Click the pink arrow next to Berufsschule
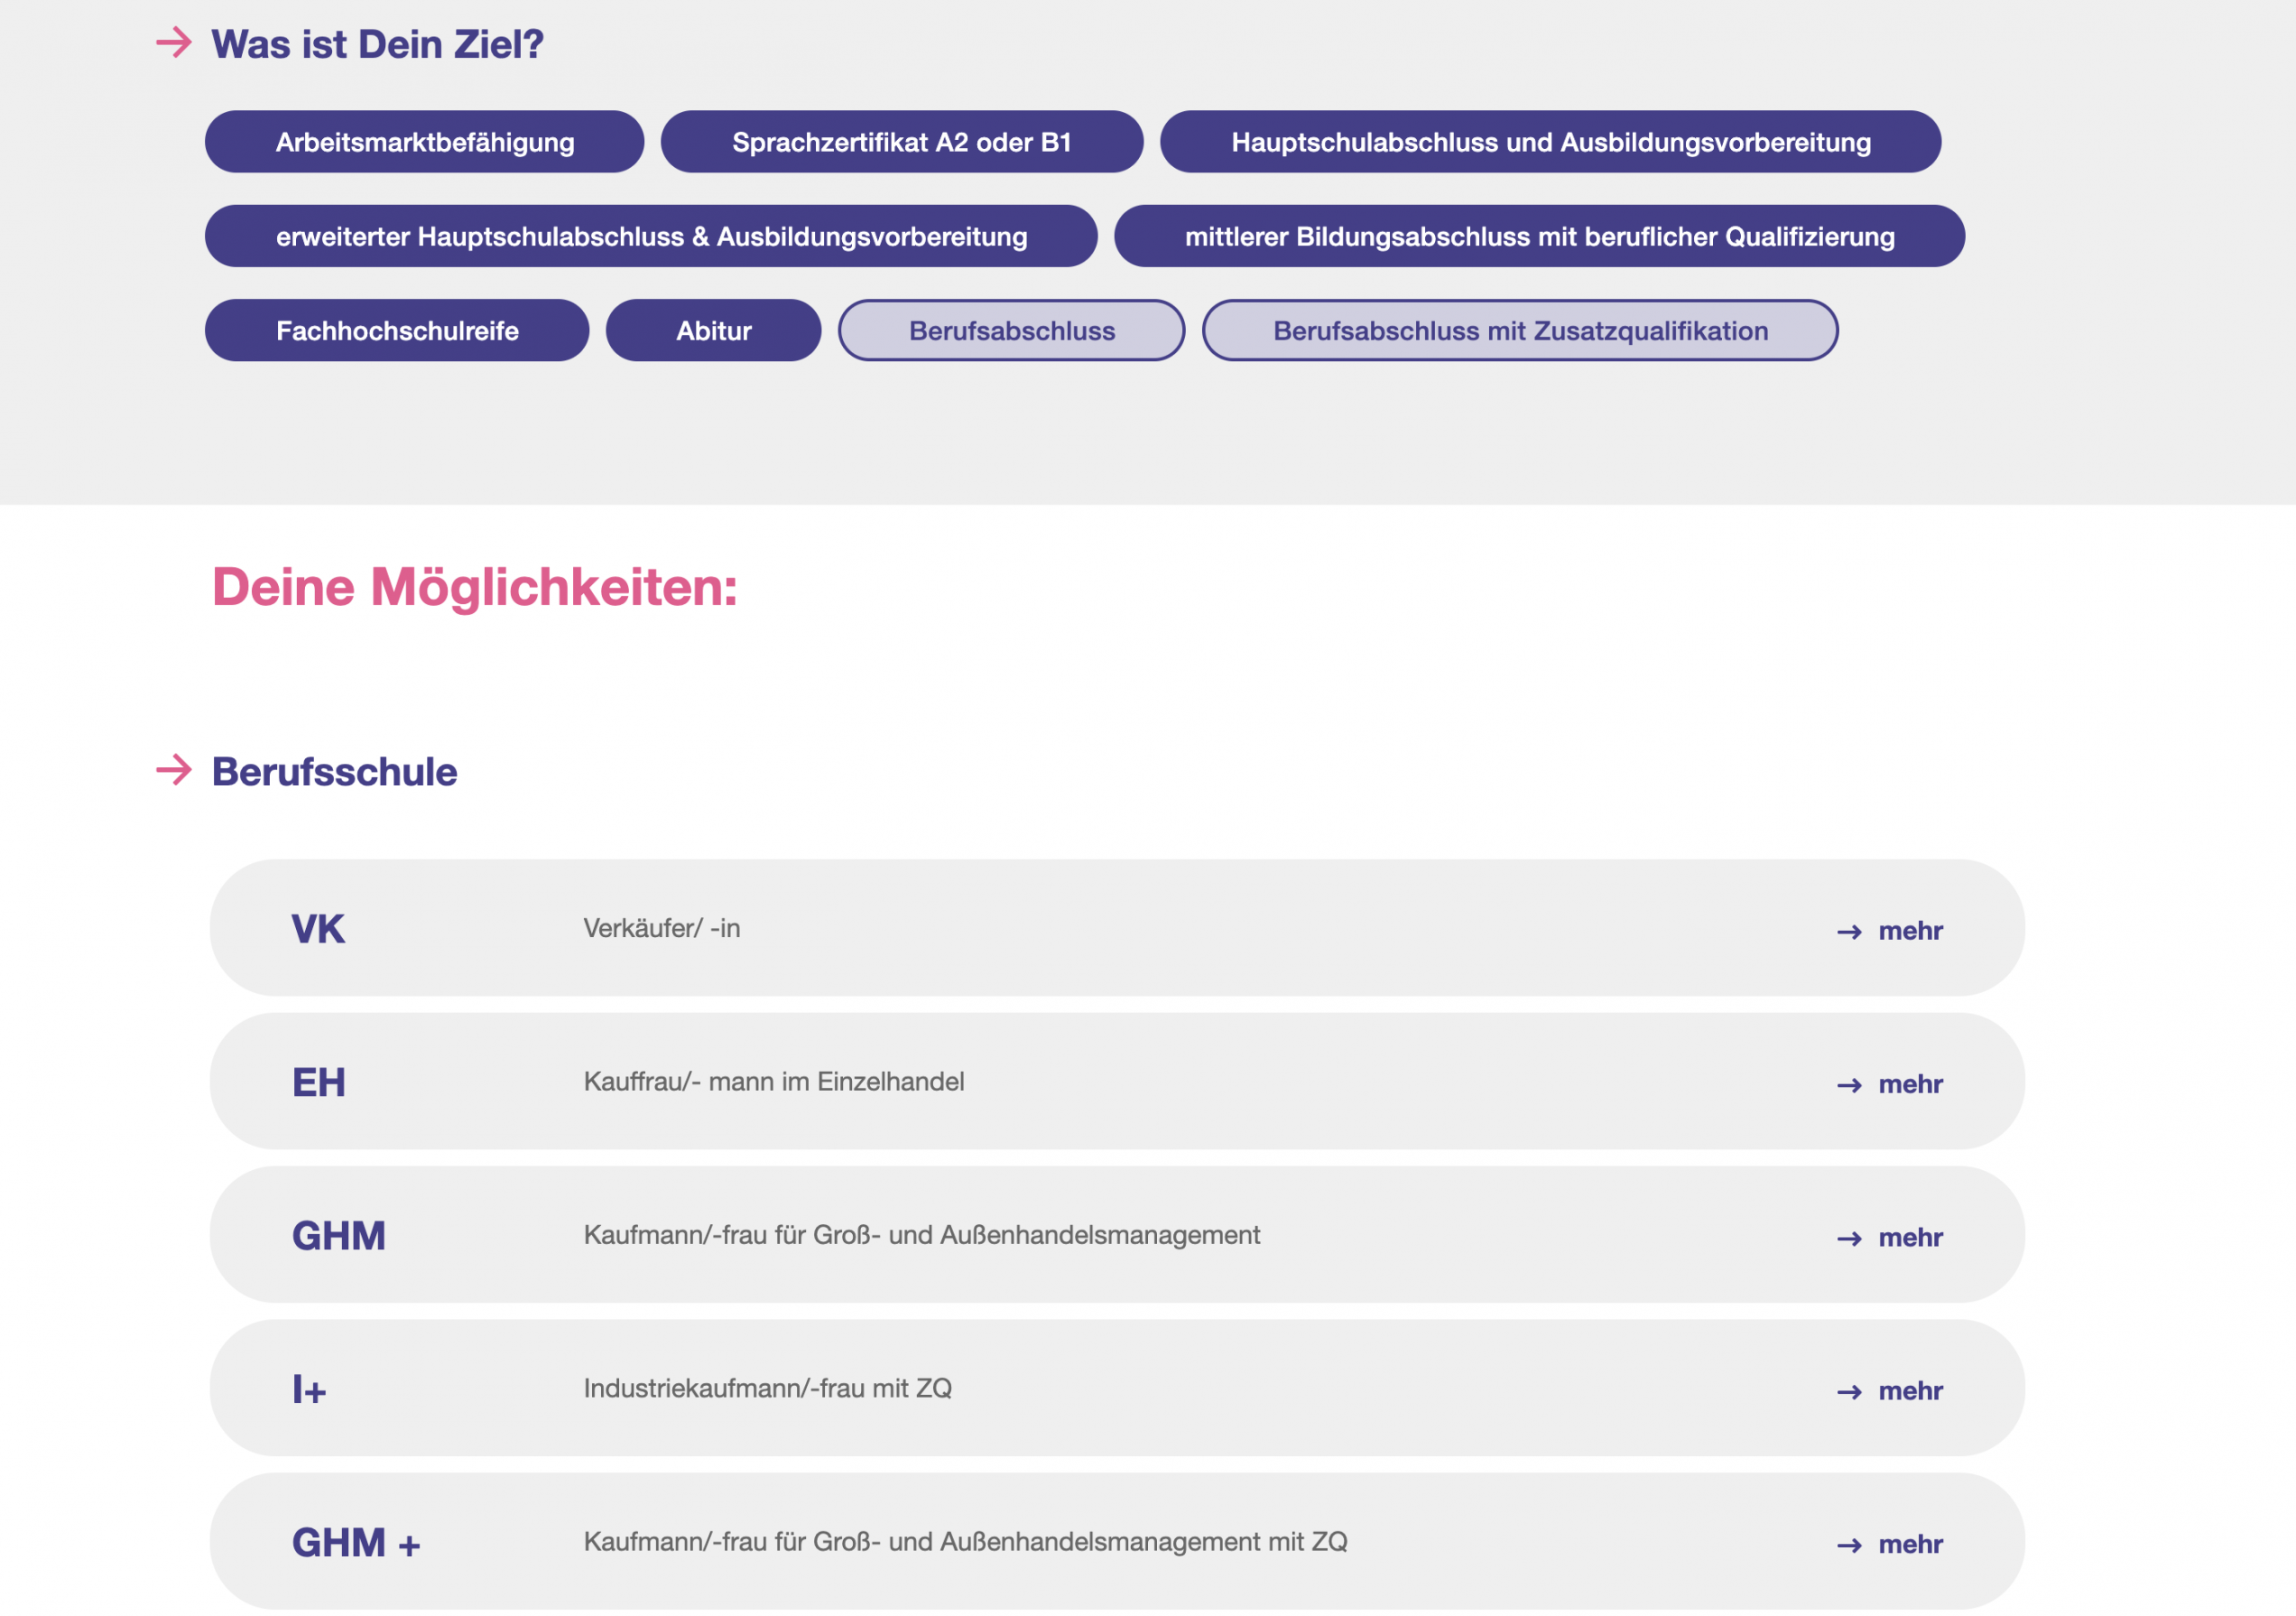Image resolution: width=2296 pixels, height=1616 pixels. (174, 770)
